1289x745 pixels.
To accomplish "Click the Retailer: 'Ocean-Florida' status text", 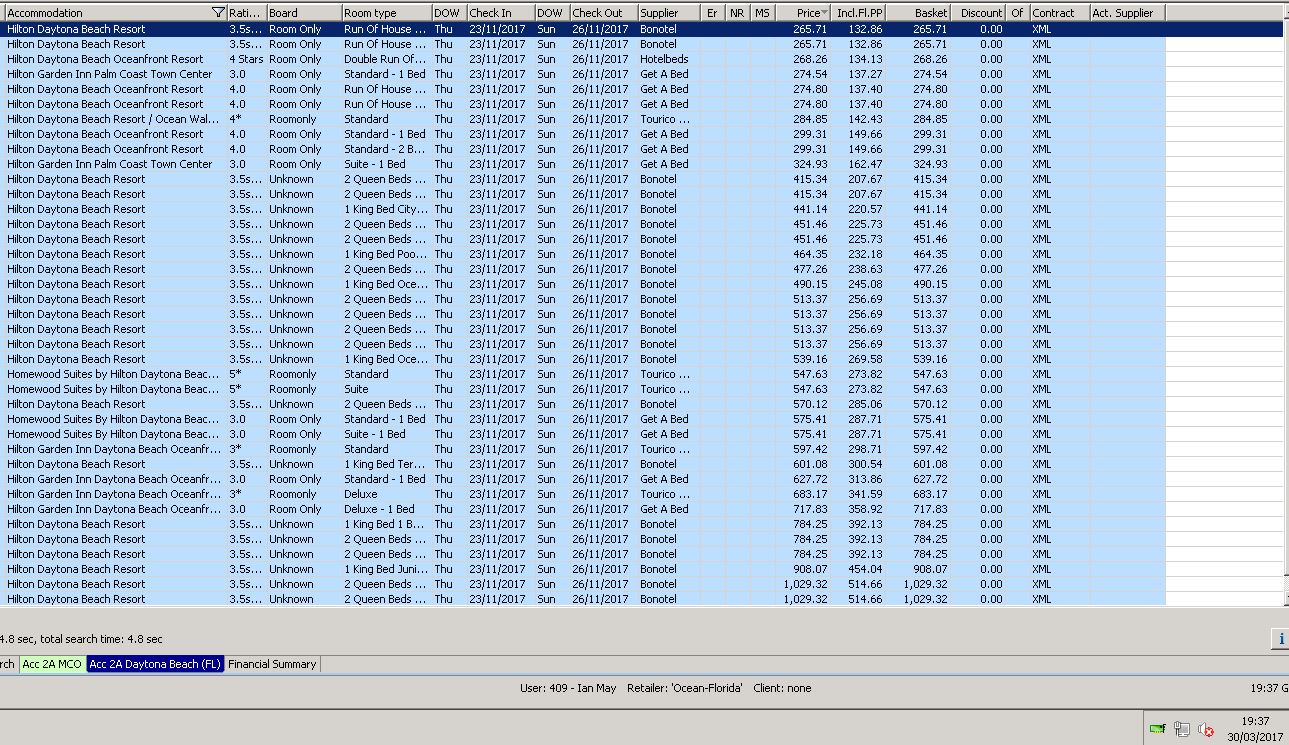I will click(x=685, y=688).
